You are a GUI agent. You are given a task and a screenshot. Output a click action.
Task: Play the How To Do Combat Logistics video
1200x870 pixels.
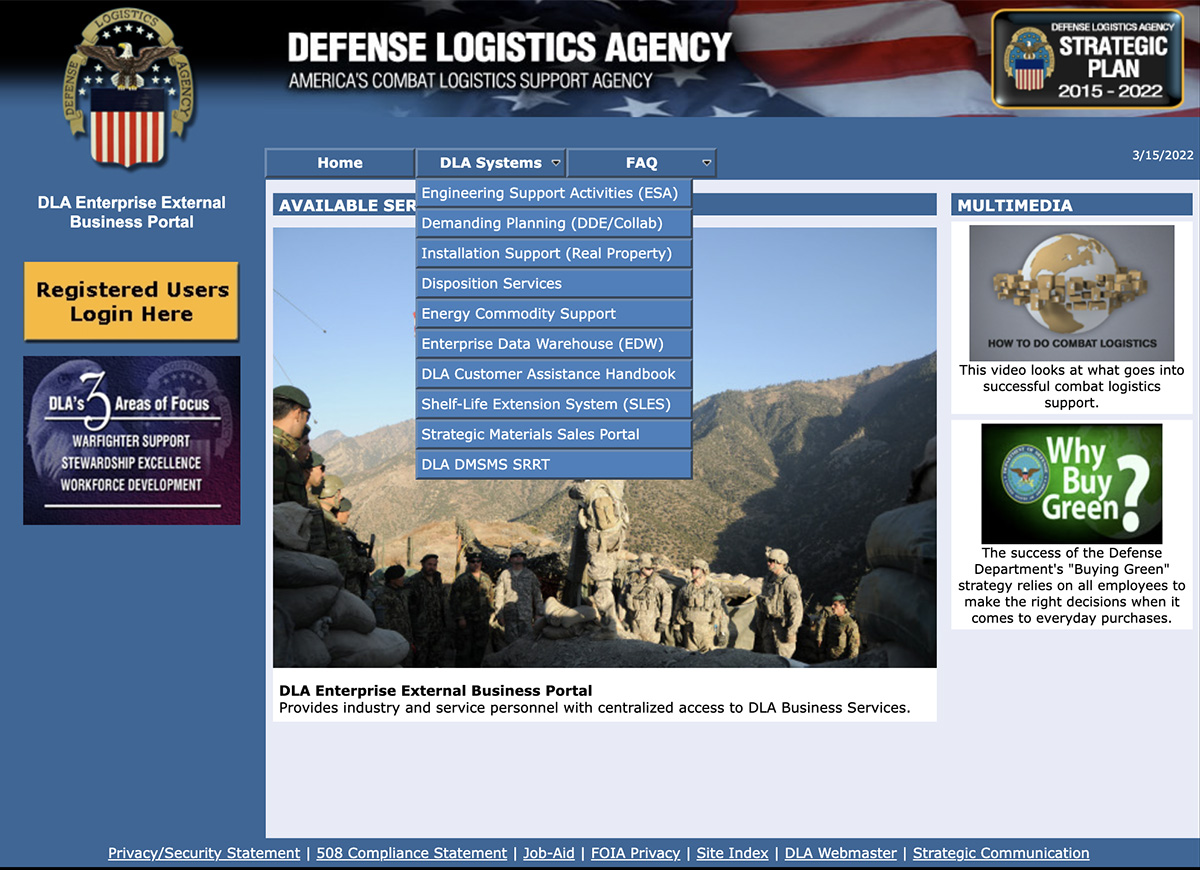1071,292
